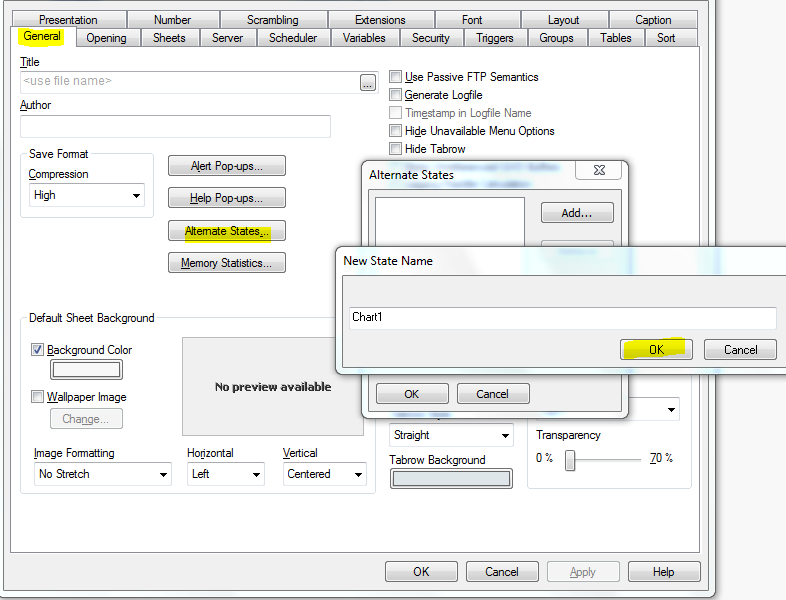Viewport: 786px width, 600px height.
Task: Close the Alternate States dialog
Action: click(599, 170)
